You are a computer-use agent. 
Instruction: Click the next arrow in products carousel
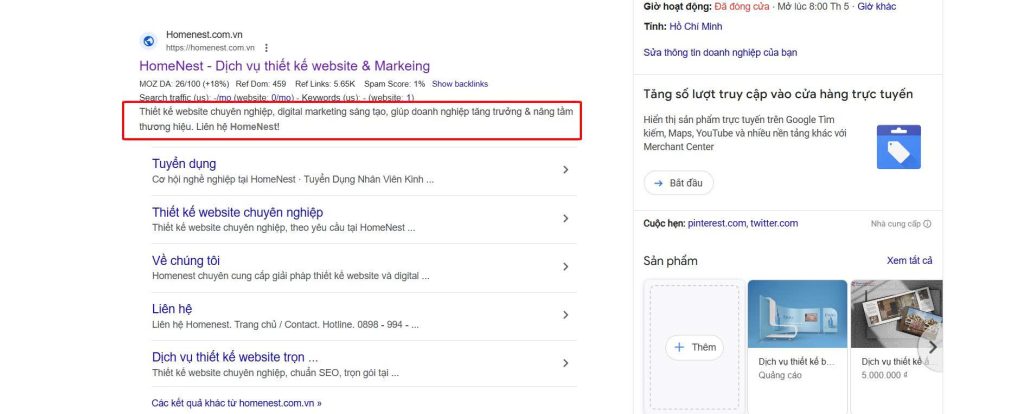[933, 347]
